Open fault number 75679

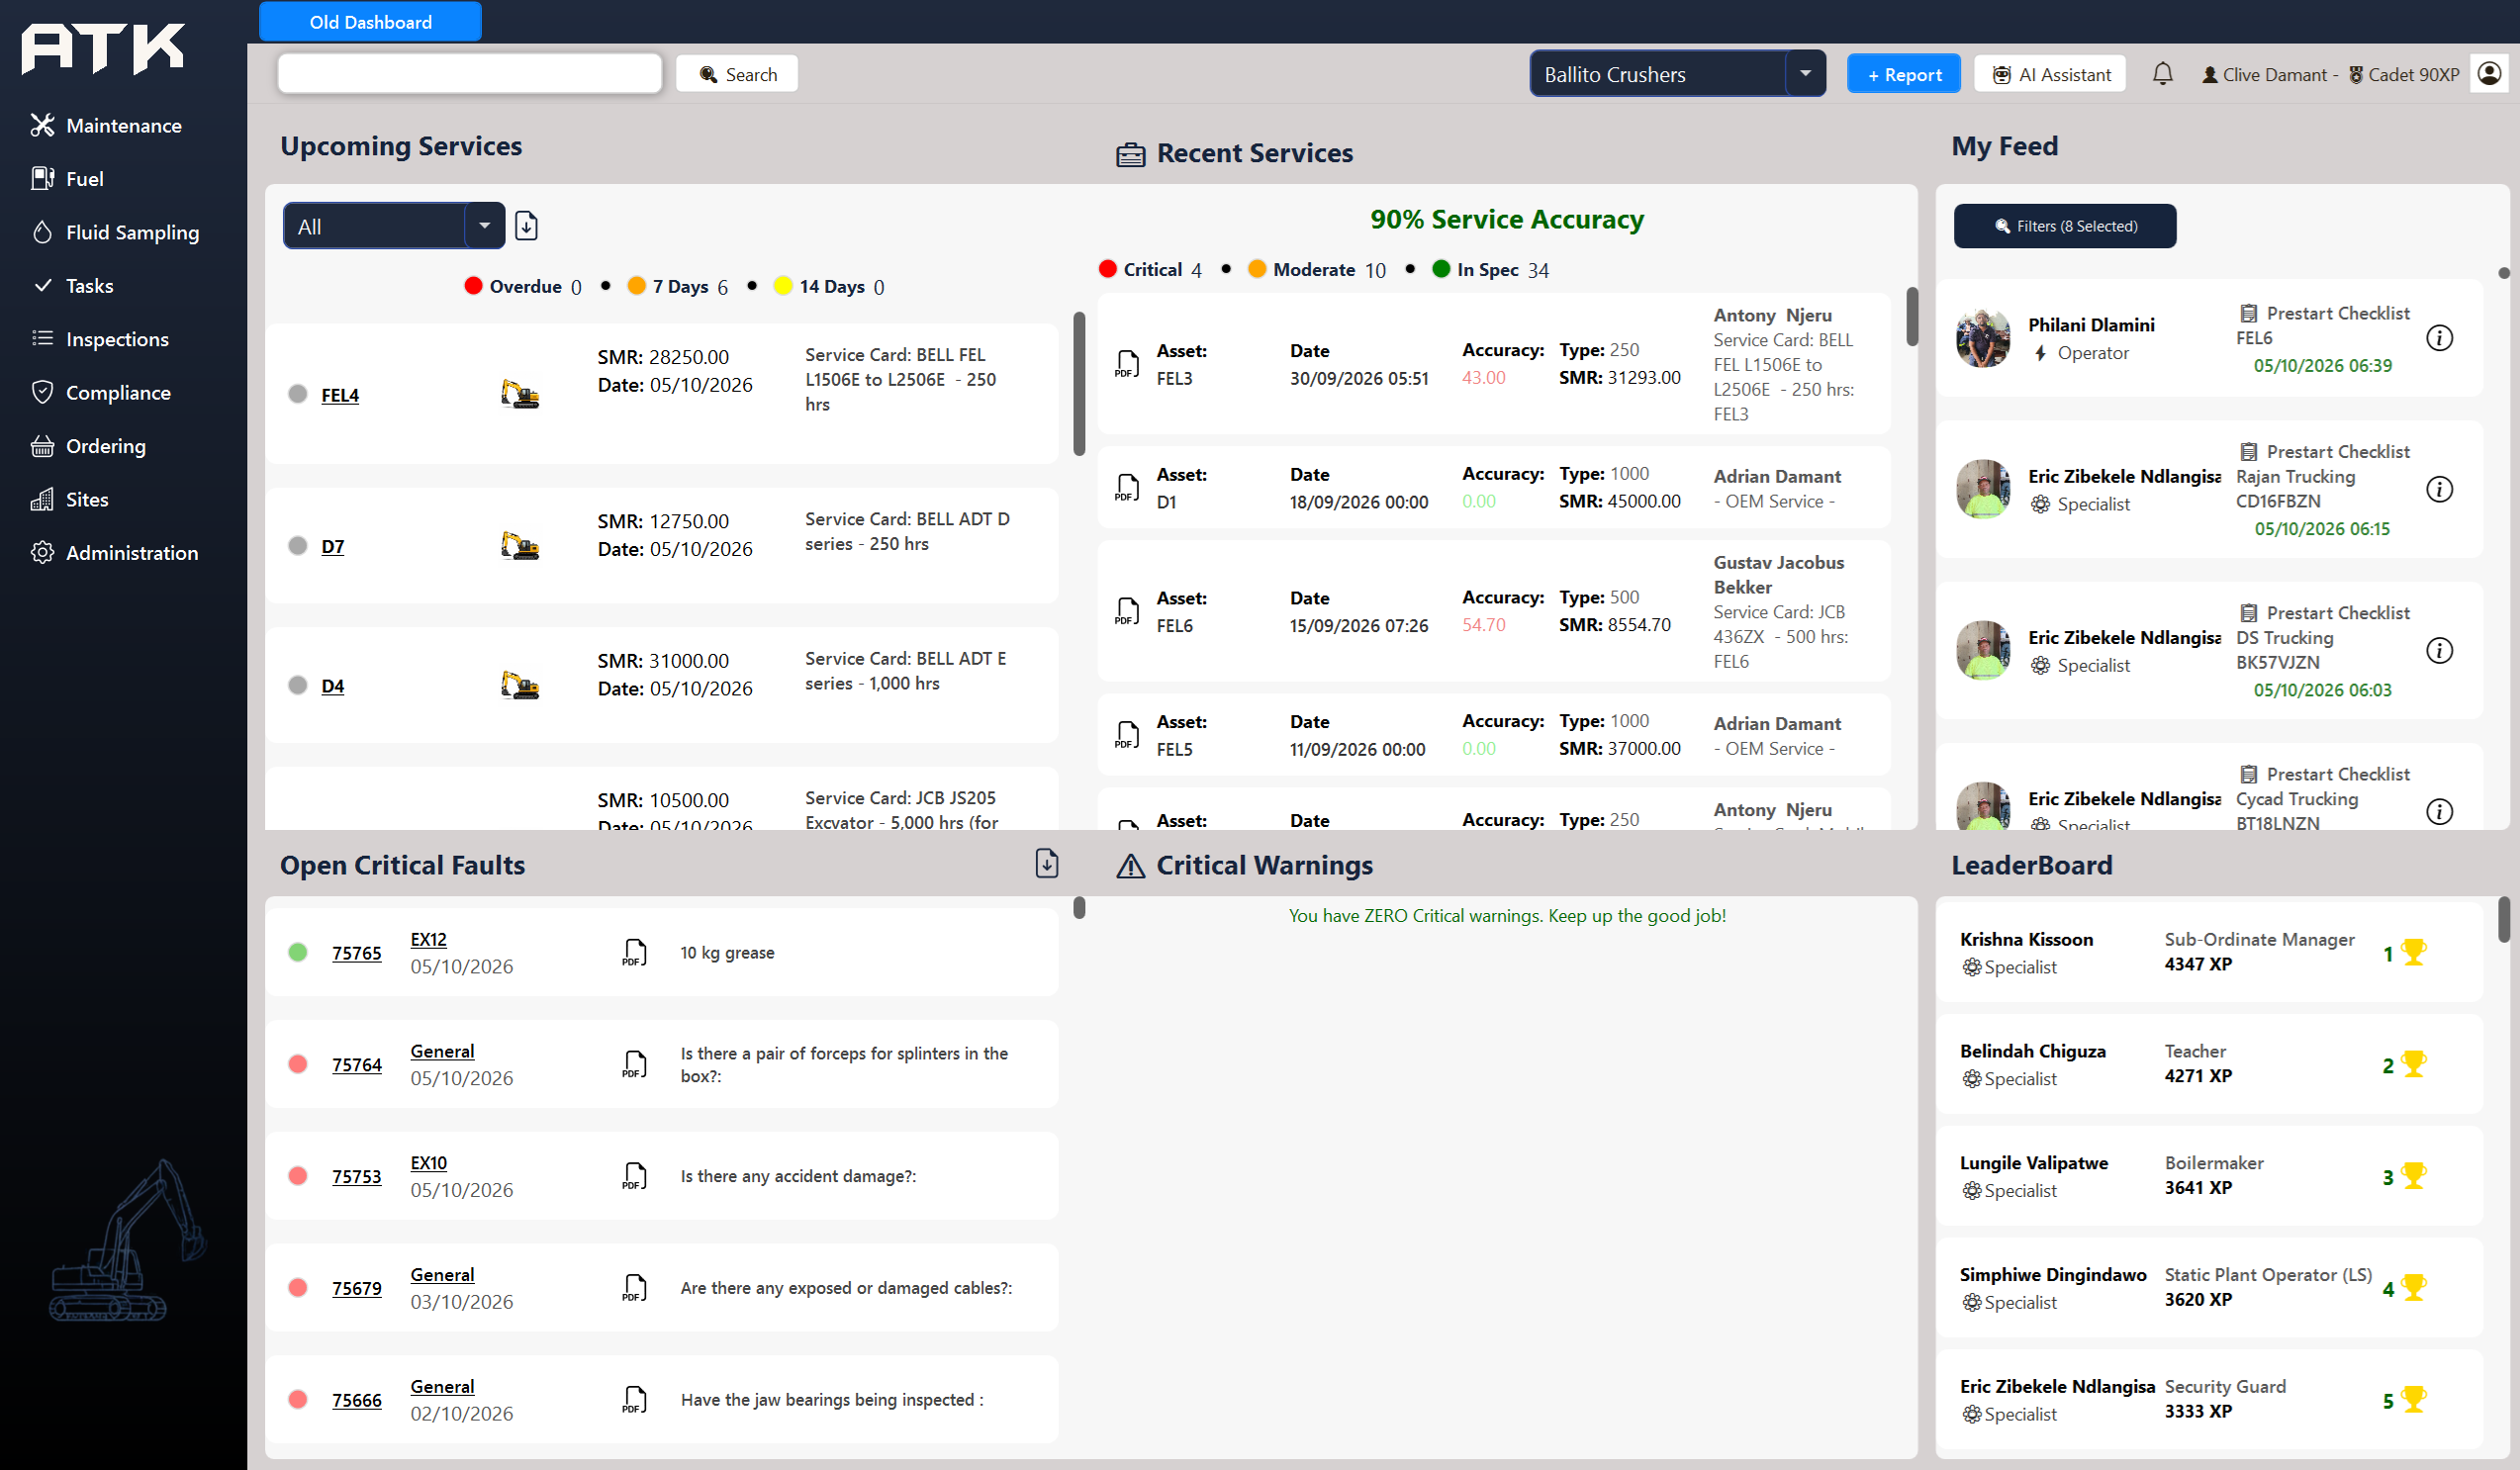357,1289
